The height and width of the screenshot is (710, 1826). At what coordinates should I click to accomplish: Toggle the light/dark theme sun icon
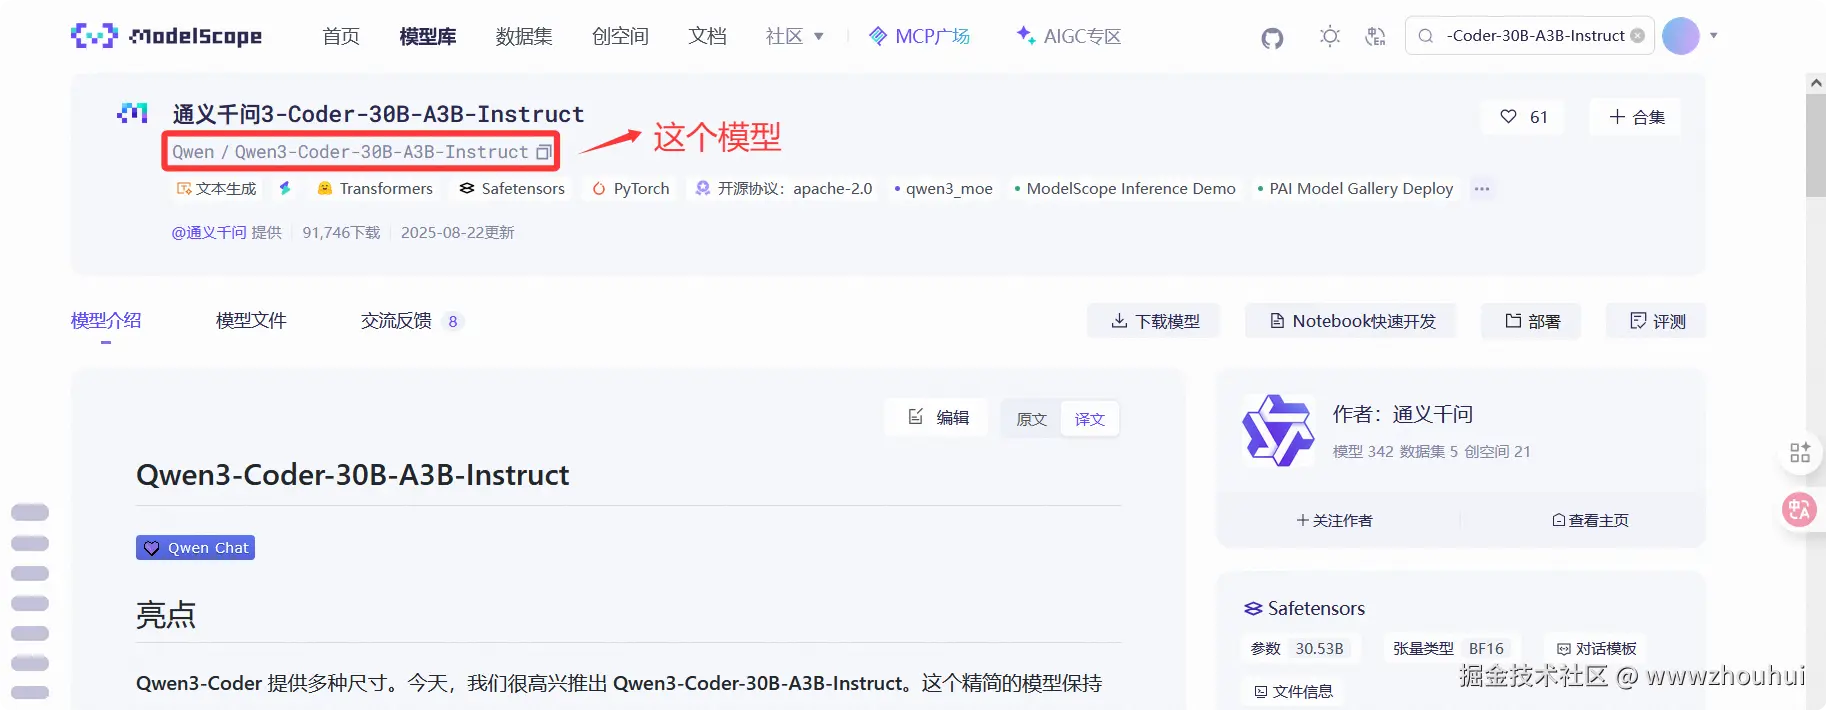(x=1329, y=36)
